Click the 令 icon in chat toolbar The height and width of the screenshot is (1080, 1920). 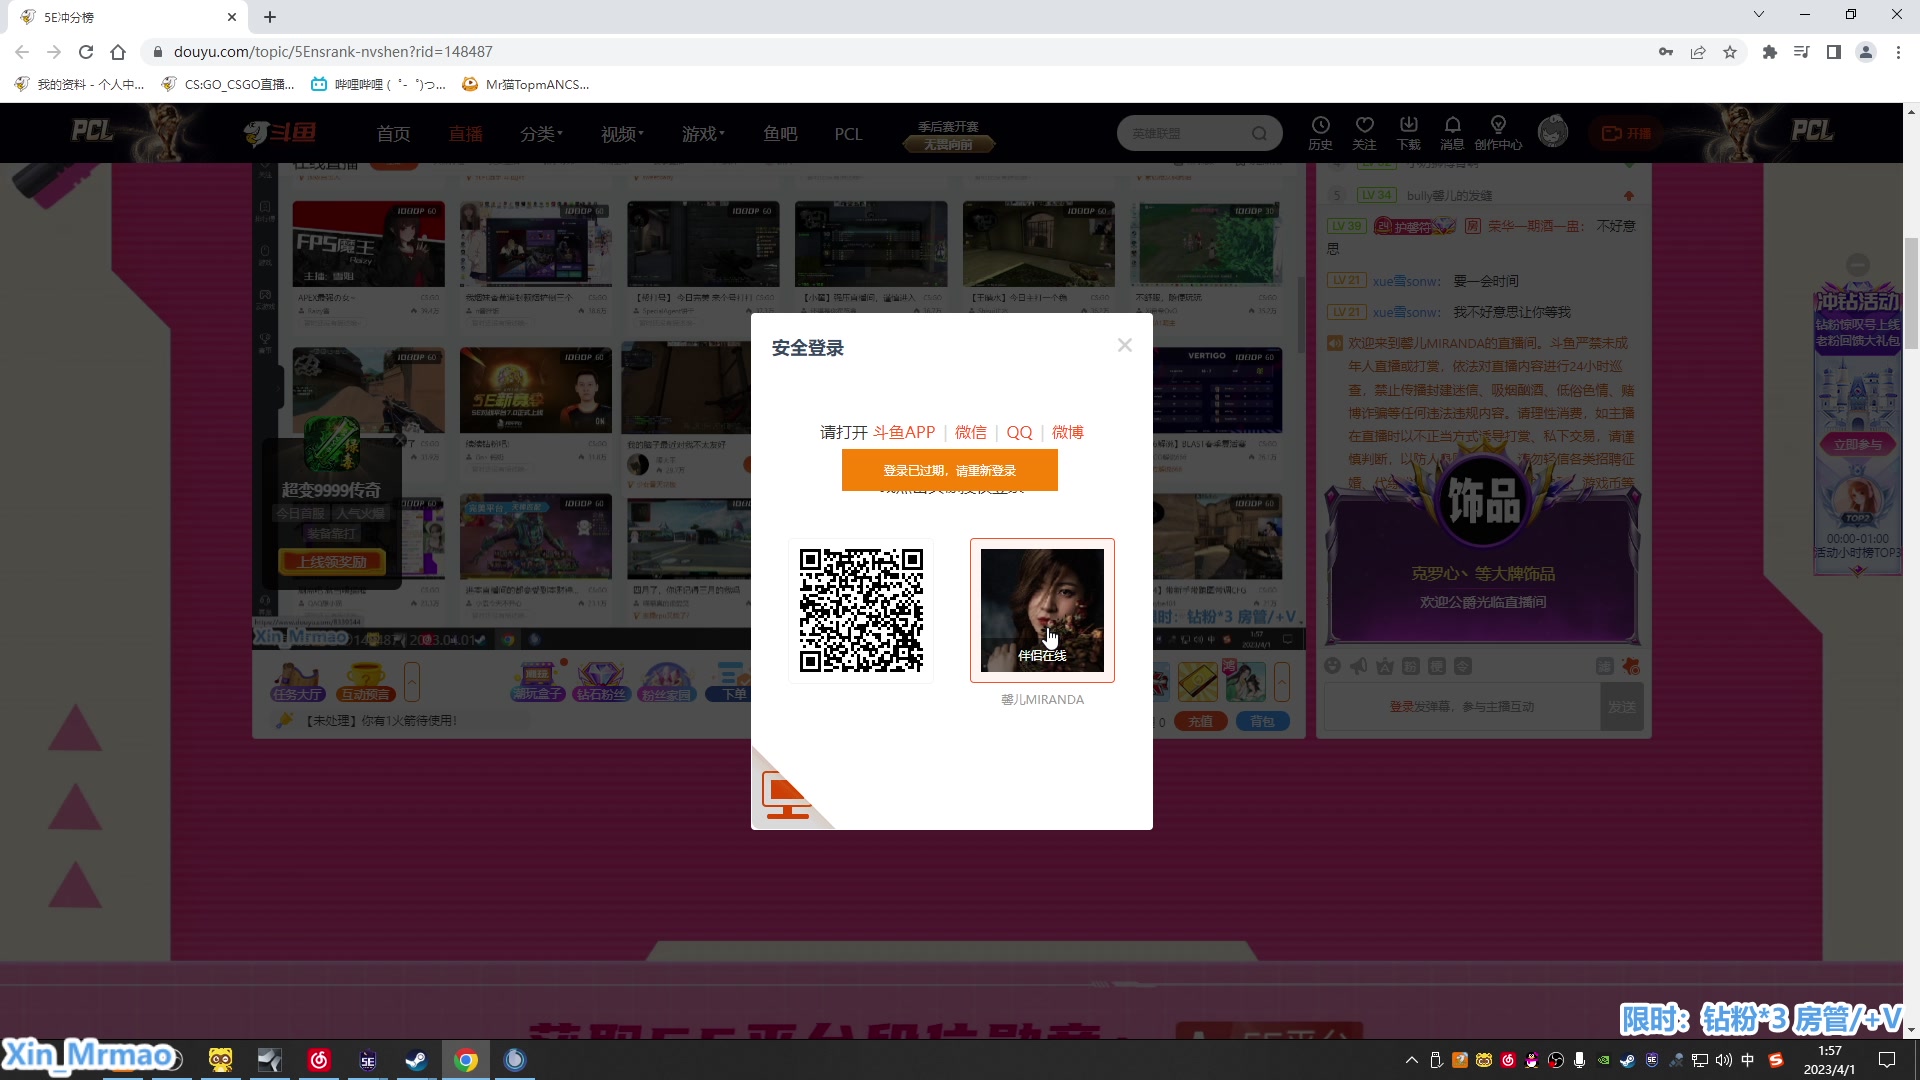click(1462, 666)
